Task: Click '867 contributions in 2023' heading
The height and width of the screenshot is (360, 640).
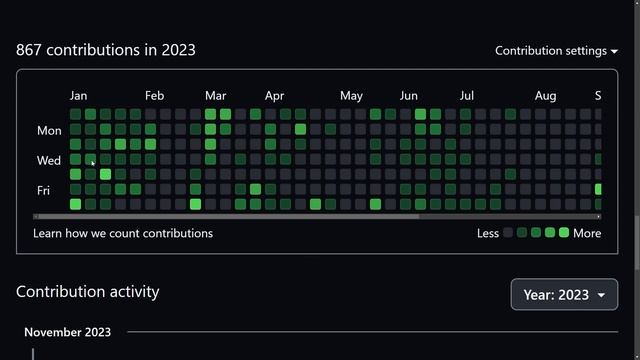Action: click(106, 50)
